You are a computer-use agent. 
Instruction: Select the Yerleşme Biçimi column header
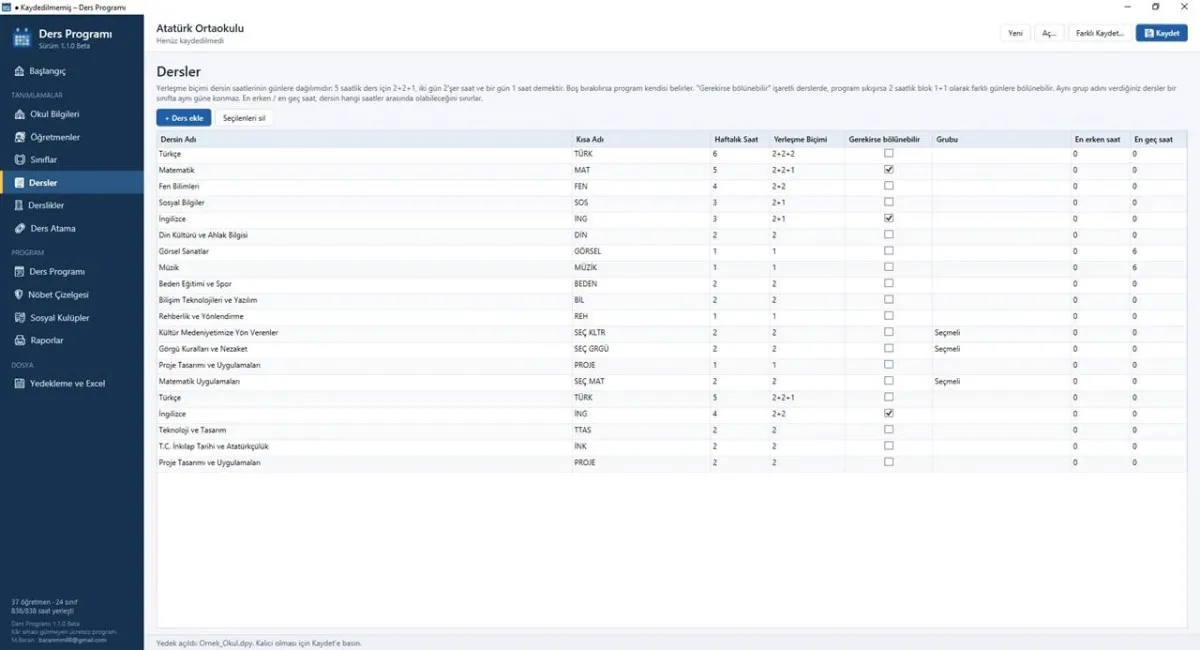tap(806, 139)
